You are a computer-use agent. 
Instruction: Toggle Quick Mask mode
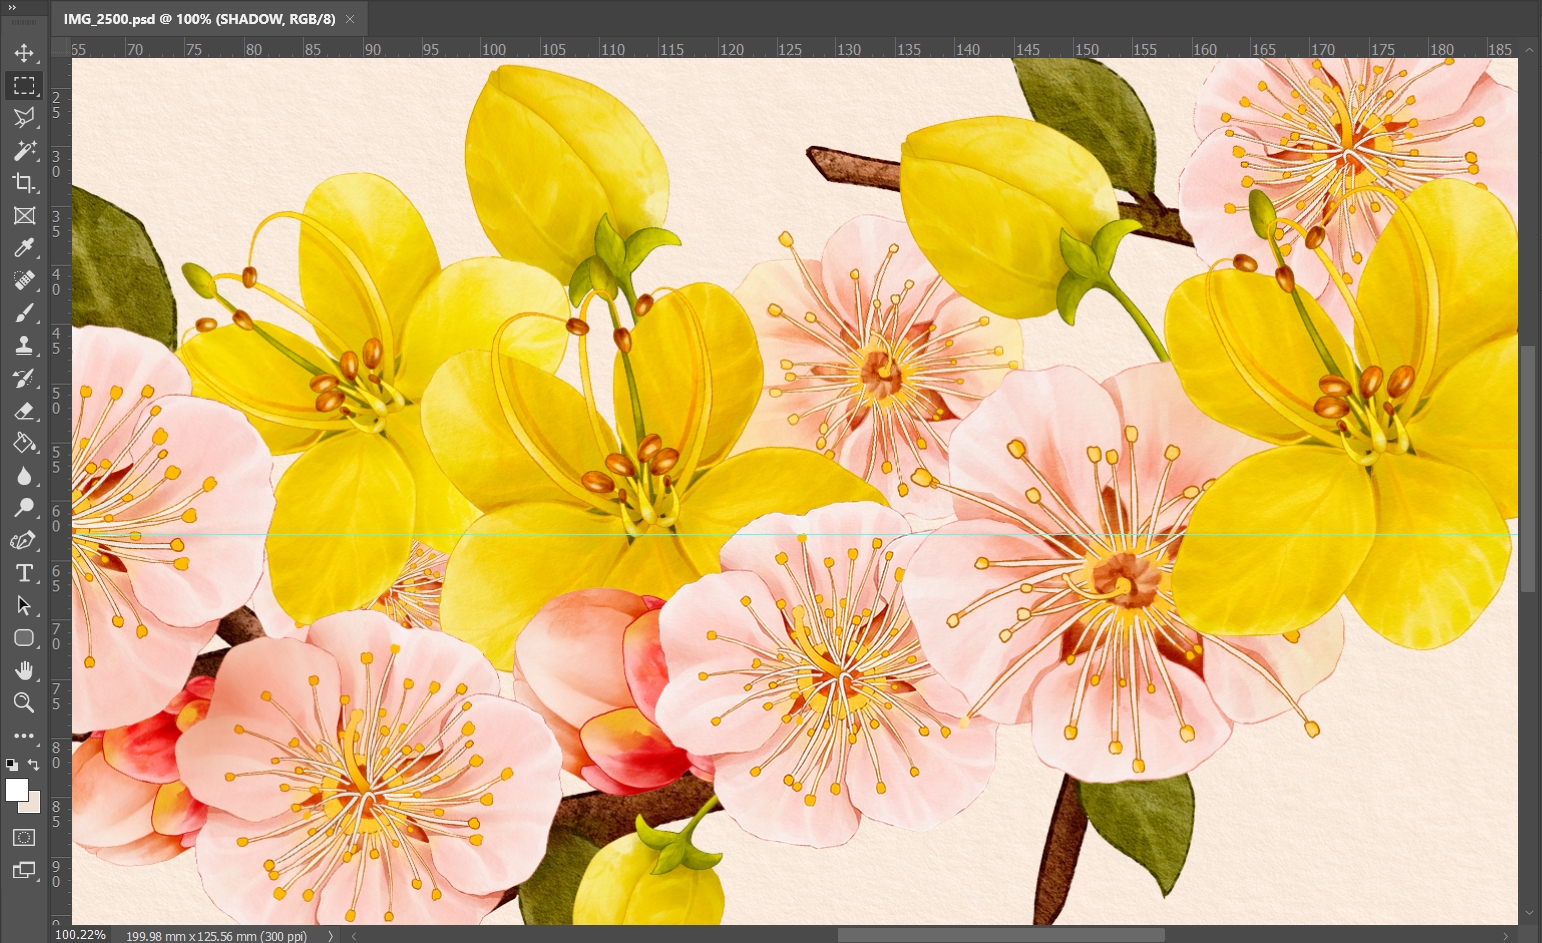click(x=24, y=838)
